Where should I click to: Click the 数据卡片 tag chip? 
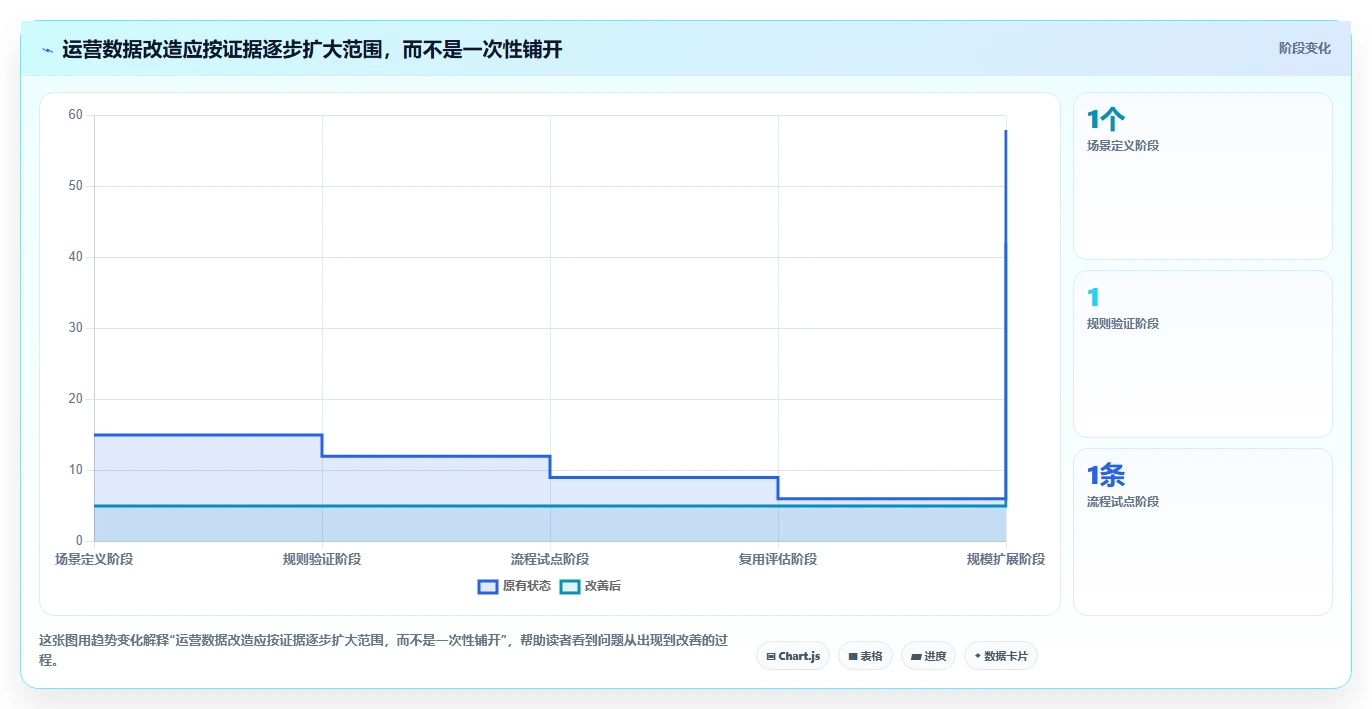coord(1001,656)
